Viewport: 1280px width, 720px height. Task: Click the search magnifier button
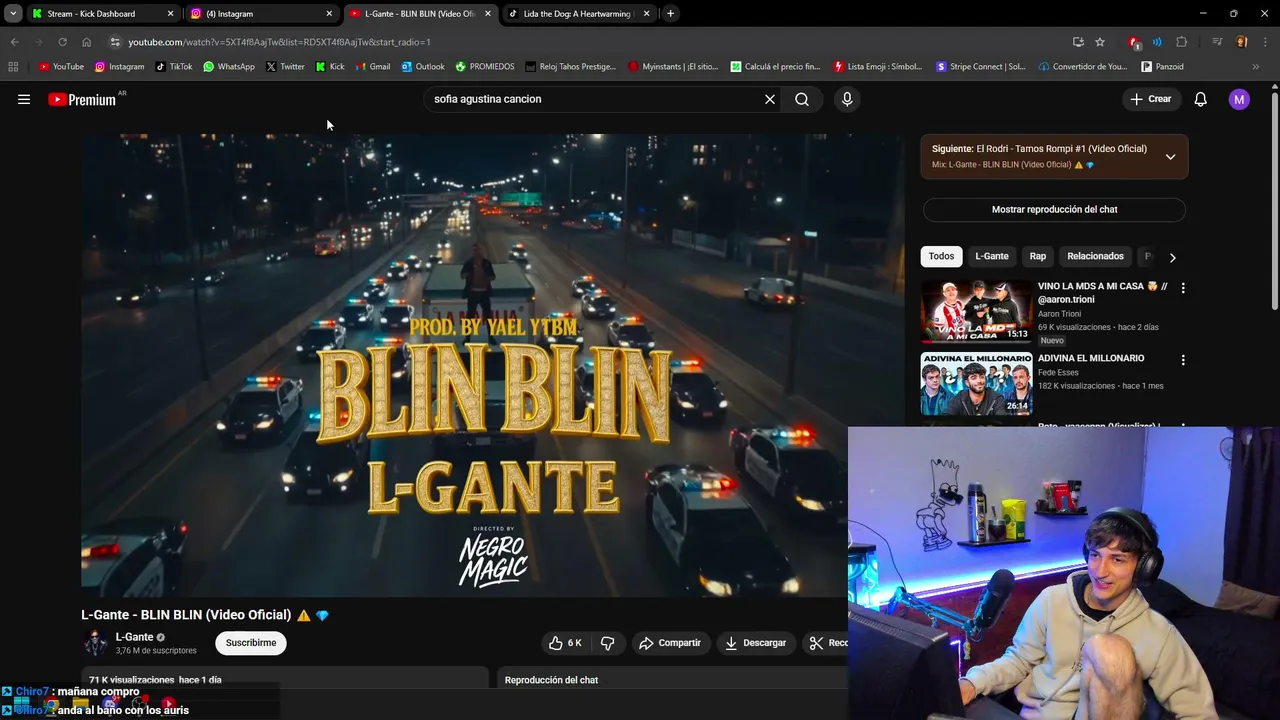point(802,99)
